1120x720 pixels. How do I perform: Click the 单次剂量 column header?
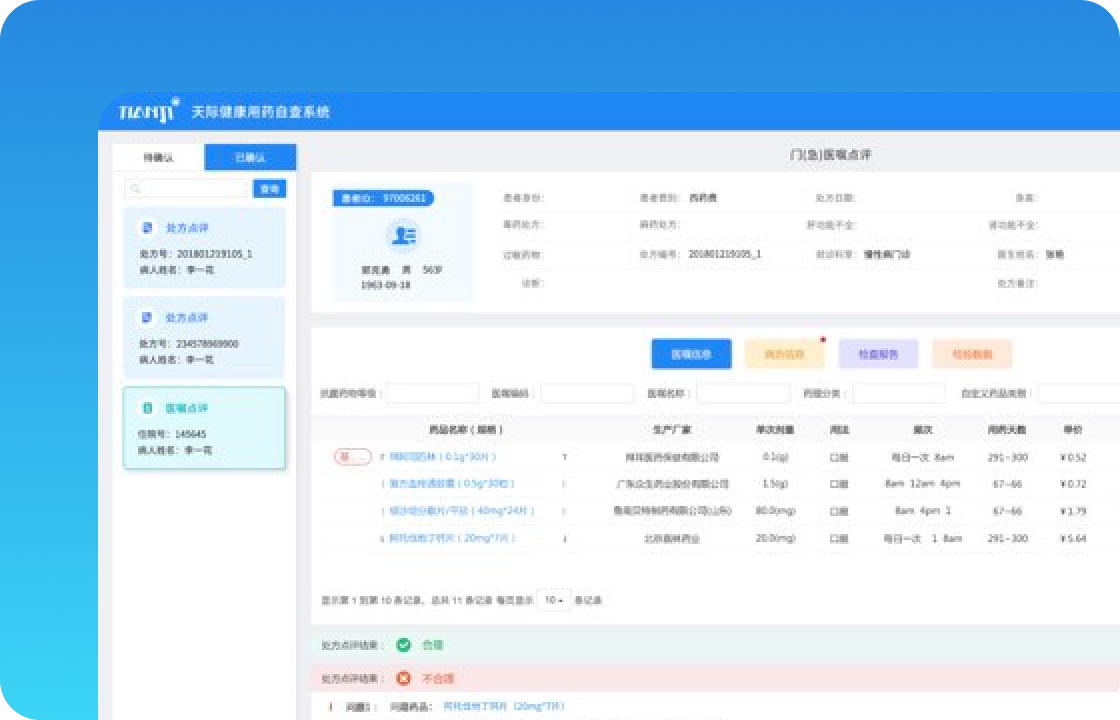pyautogui.click(x=775, y=430)
